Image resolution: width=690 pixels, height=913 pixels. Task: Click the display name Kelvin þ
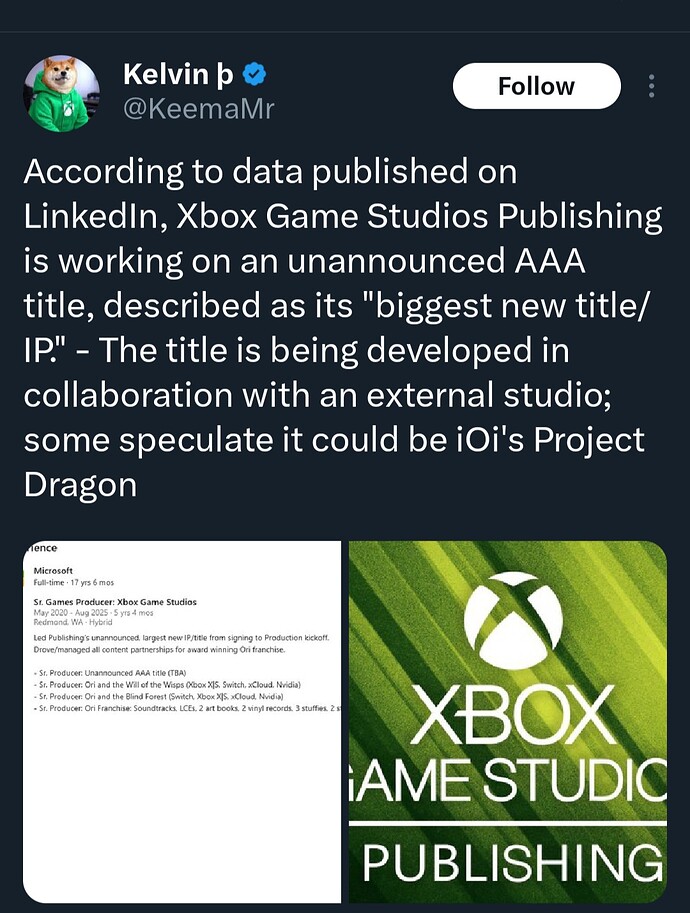tap(177, 71)
